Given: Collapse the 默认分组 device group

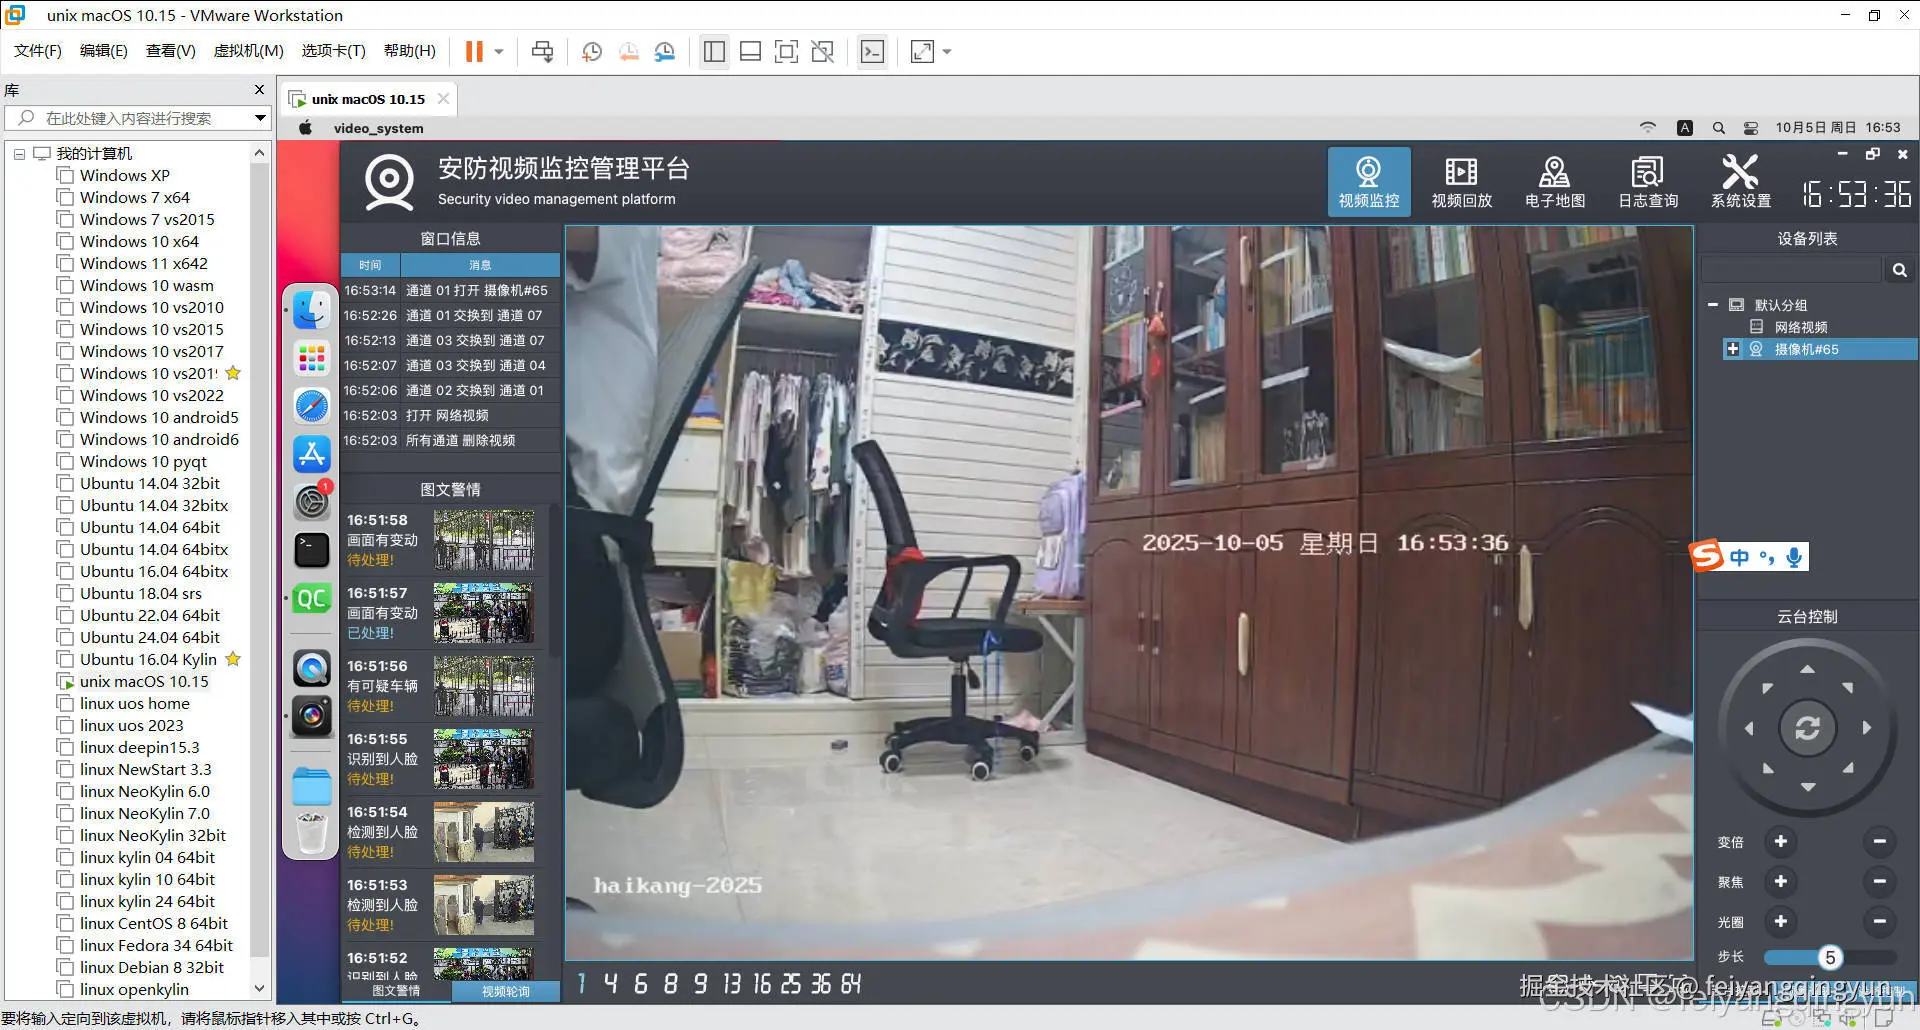Looking at the screenshot, I should coord(1713,305).
